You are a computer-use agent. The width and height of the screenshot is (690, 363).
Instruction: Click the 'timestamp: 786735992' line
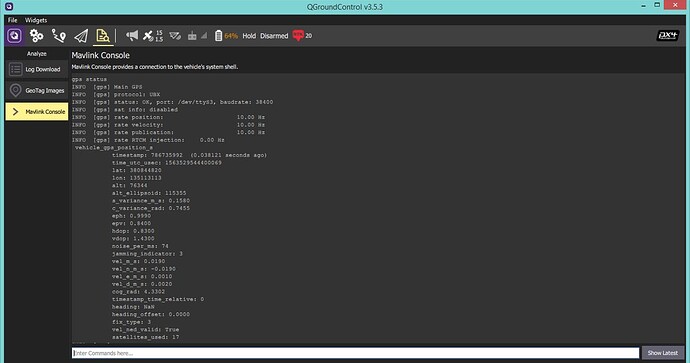coord(189,155)
